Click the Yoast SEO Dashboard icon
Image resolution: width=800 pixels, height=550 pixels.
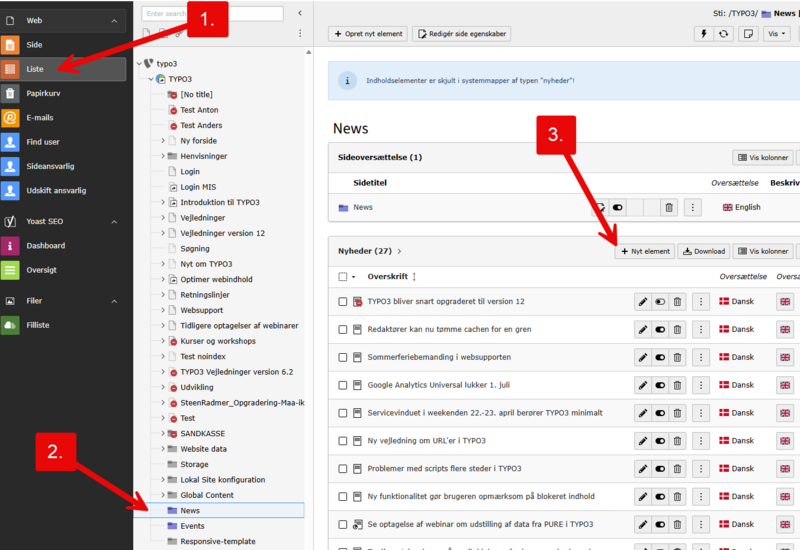click(x=10, y=246)
